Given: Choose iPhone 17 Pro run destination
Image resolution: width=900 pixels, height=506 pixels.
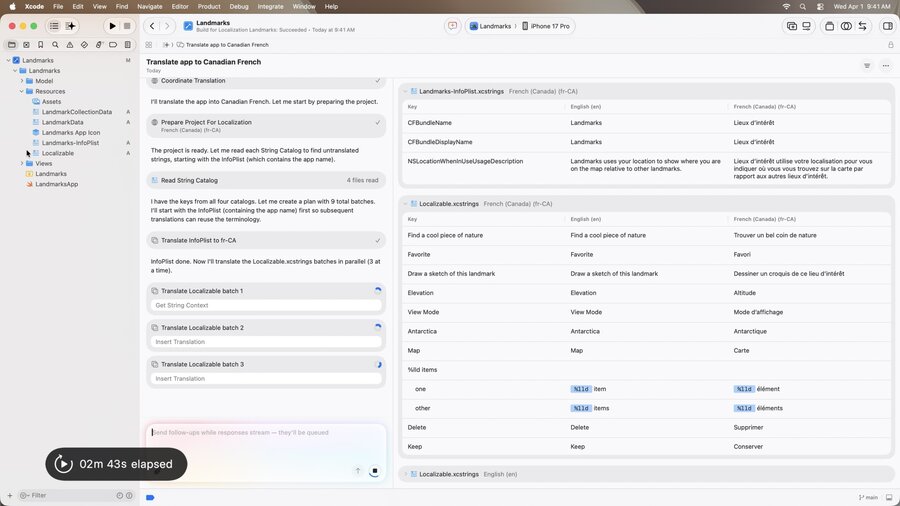Looking at the screenshot, I should point(546,26).
